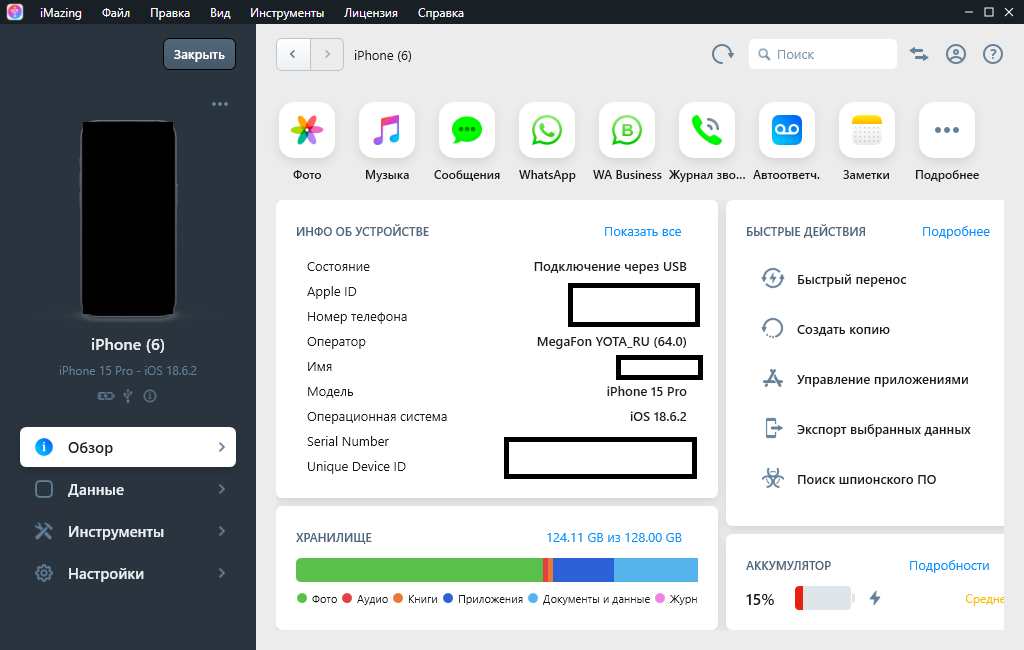
Task: Select Обзор label in sidebar
Action: 91,447
